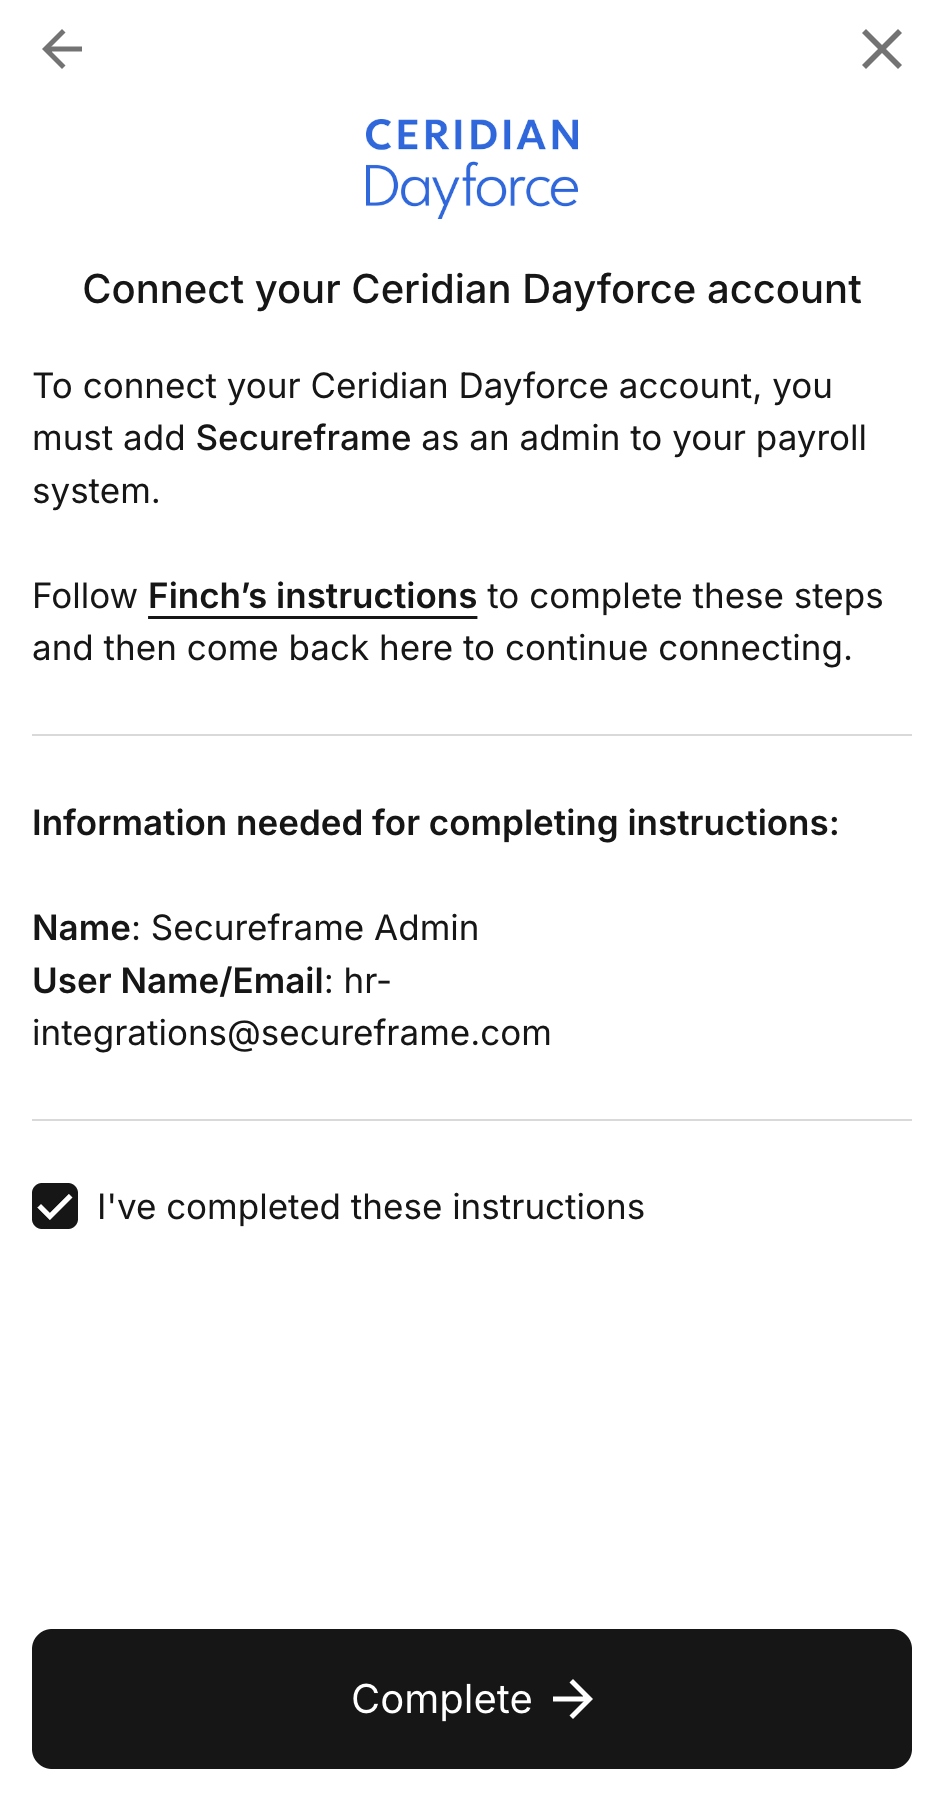
Task: Click the "To connect your Ceridian Dayforce" paragraph
Action: pos(450,438)
